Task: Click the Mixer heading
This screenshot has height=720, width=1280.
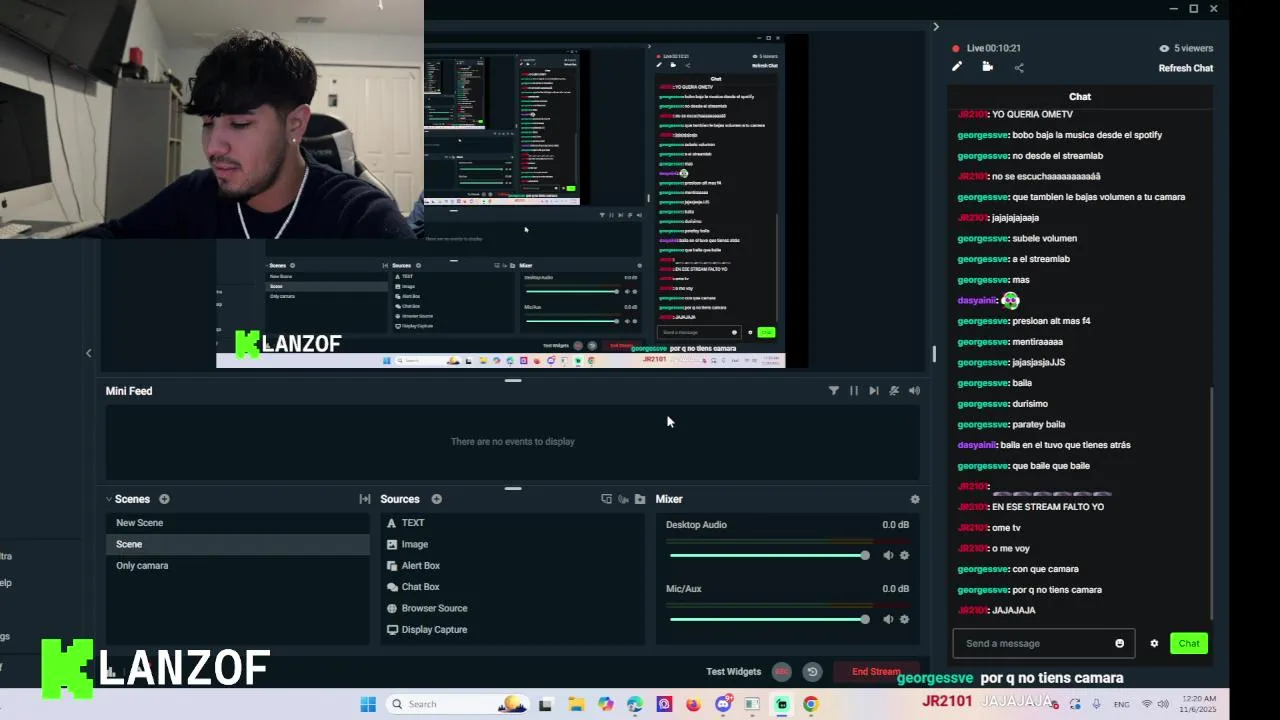Action: point(669,499)
